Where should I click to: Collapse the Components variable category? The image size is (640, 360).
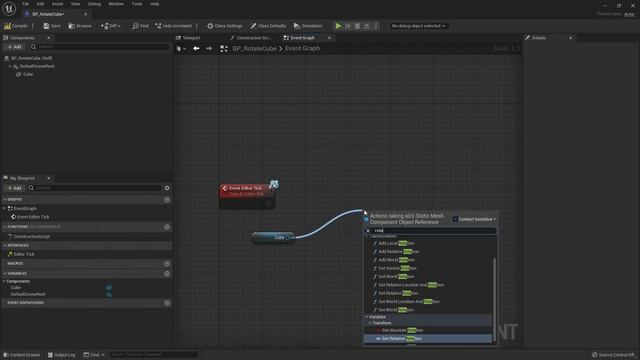tap(4, 281)
